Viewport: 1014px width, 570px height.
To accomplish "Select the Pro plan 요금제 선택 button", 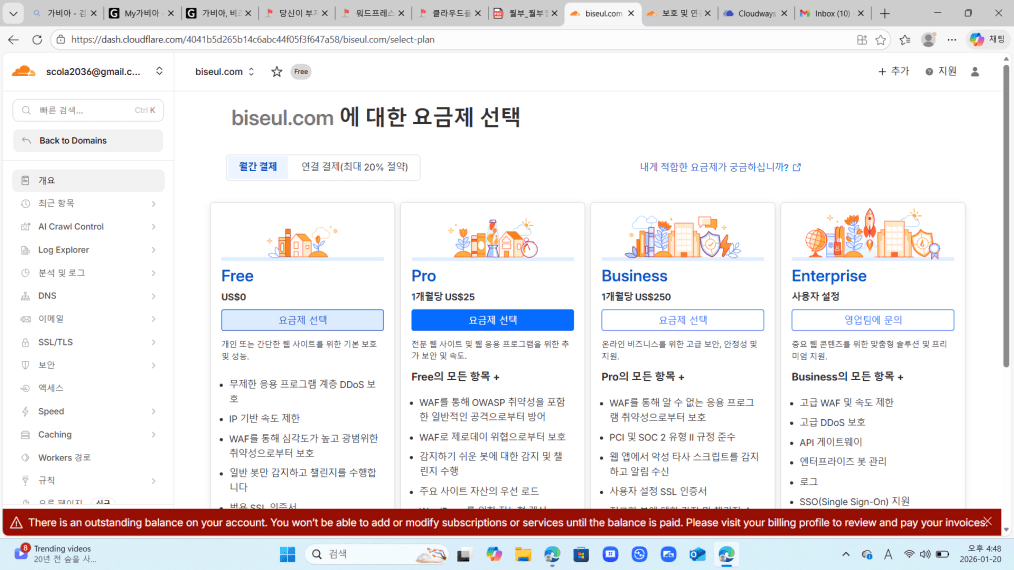I will coord(492,320).
